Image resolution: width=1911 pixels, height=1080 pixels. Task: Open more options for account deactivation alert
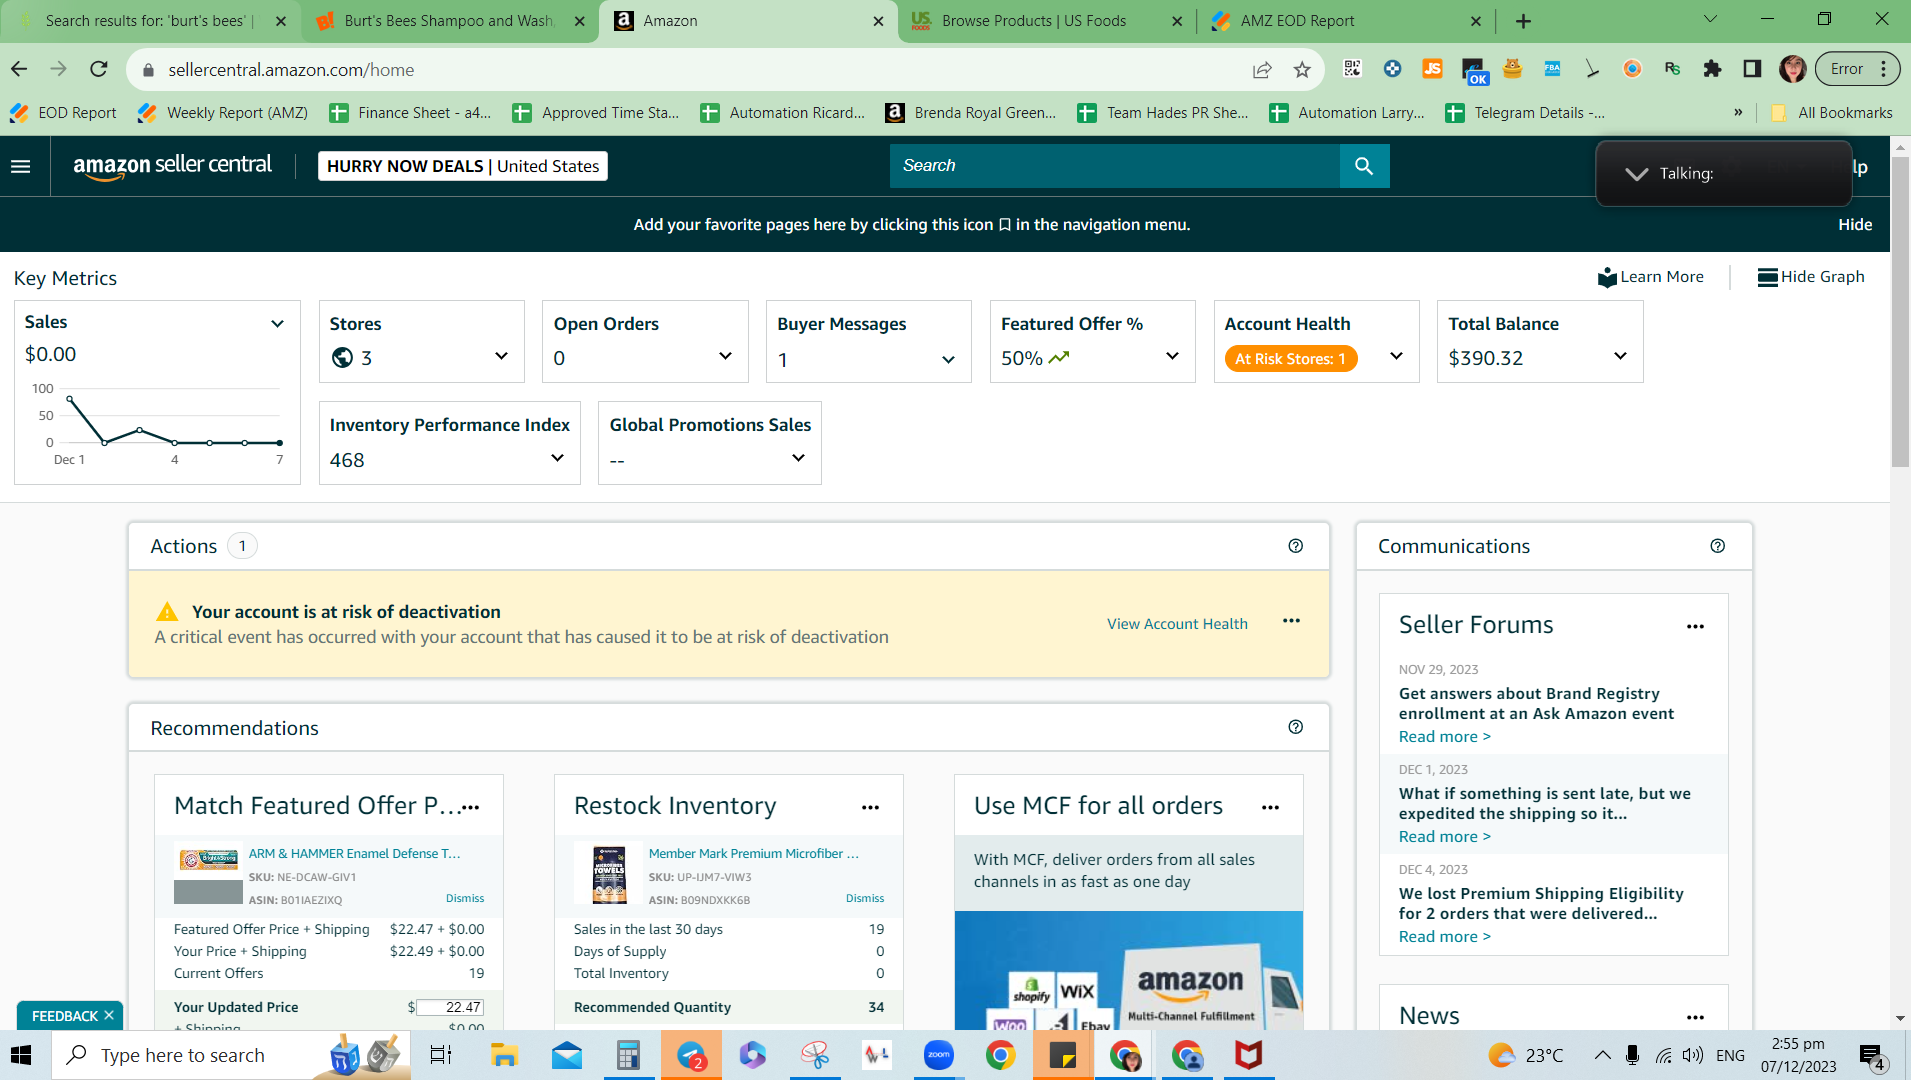click(x=1292, y=621)
